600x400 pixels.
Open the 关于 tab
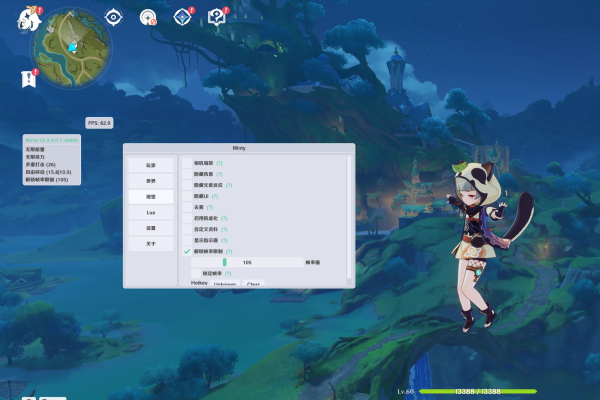(x=151, y=244)
